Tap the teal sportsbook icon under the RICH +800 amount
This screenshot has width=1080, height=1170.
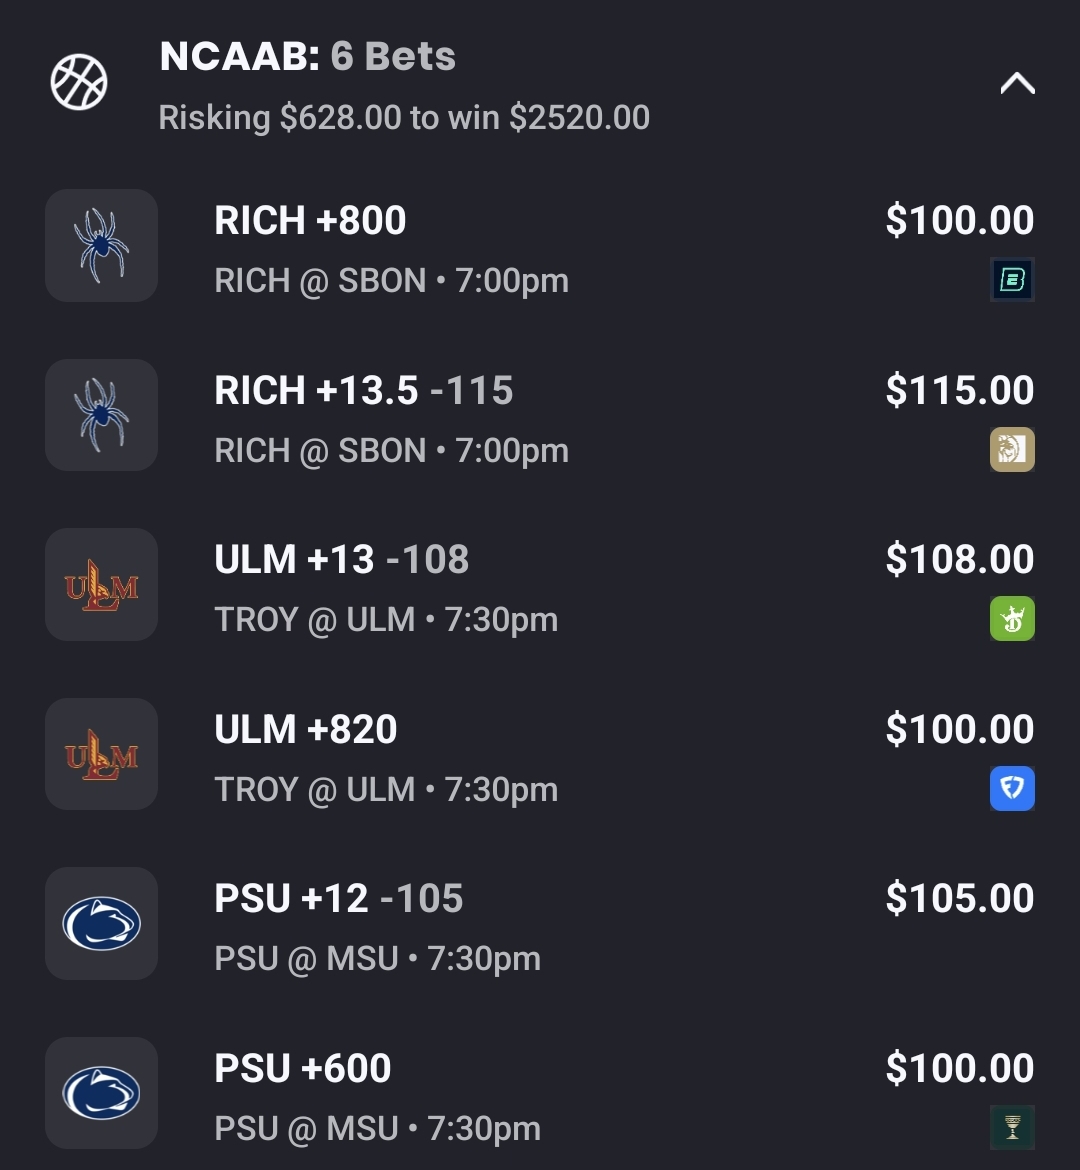click(x=1012, y=280)
